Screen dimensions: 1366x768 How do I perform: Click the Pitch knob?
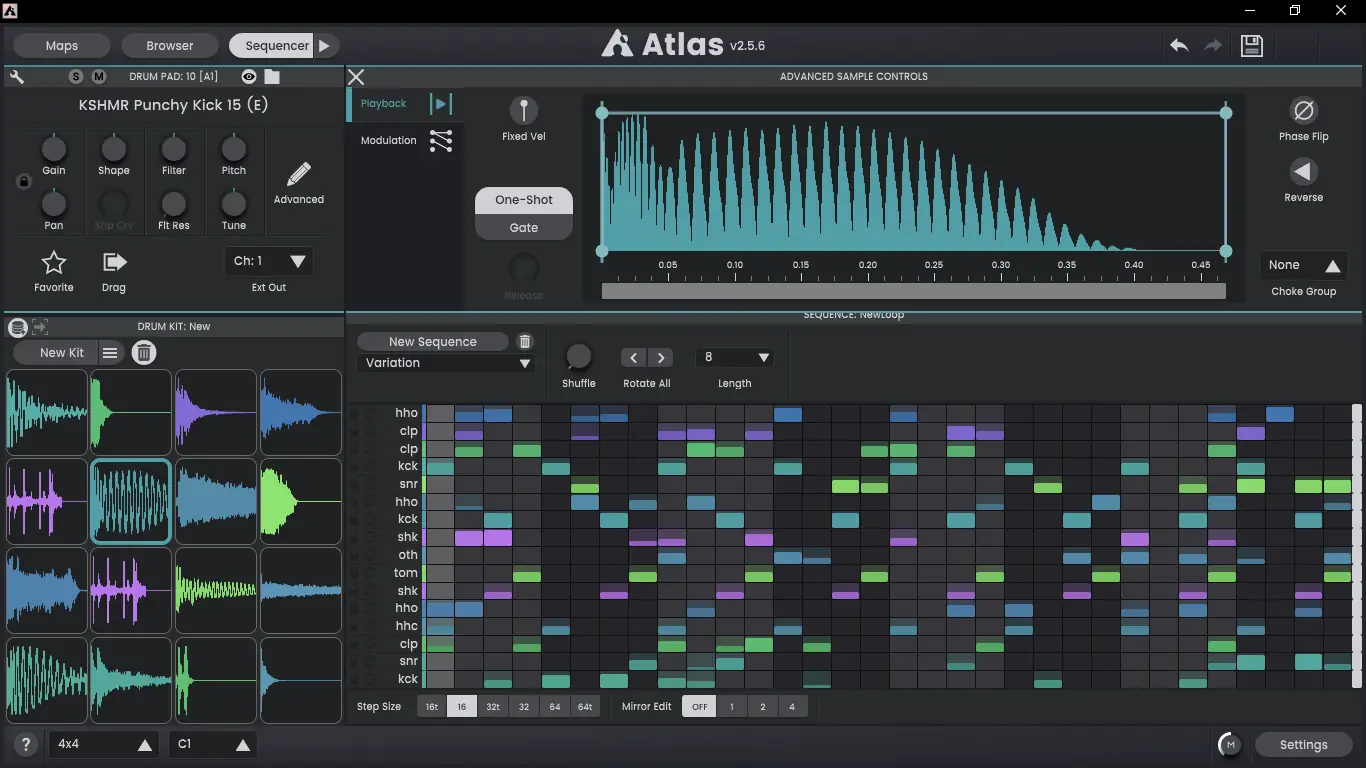click(x=234, y=149)
